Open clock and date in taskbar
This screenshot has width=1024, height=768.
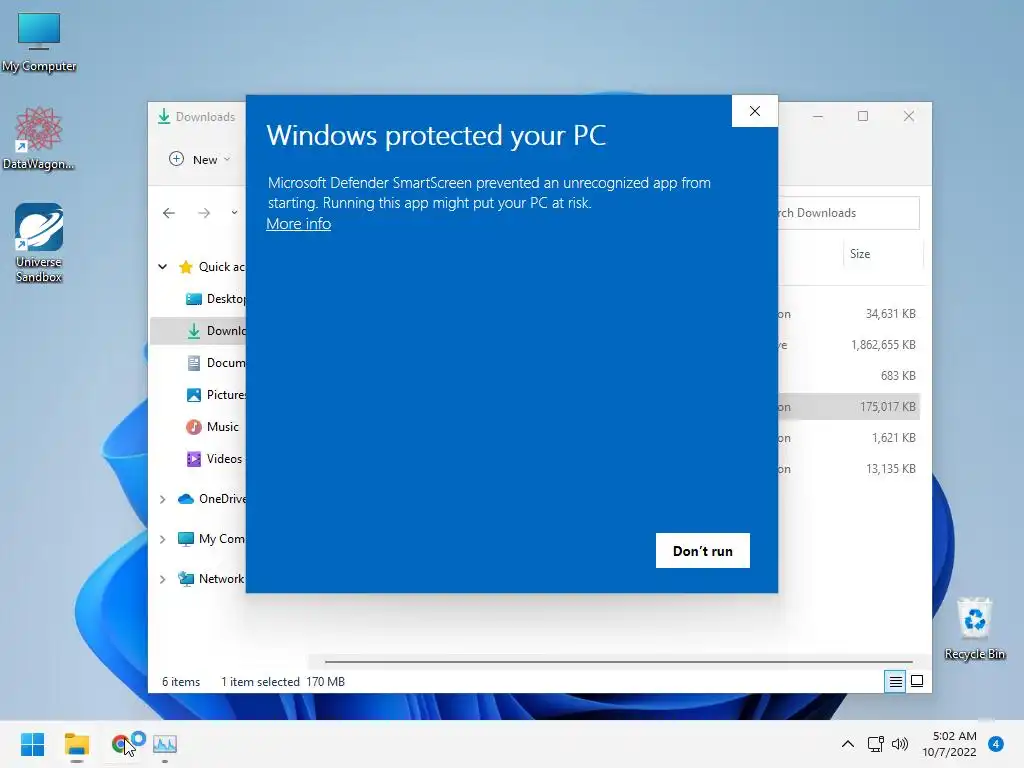tap(949, 744)
